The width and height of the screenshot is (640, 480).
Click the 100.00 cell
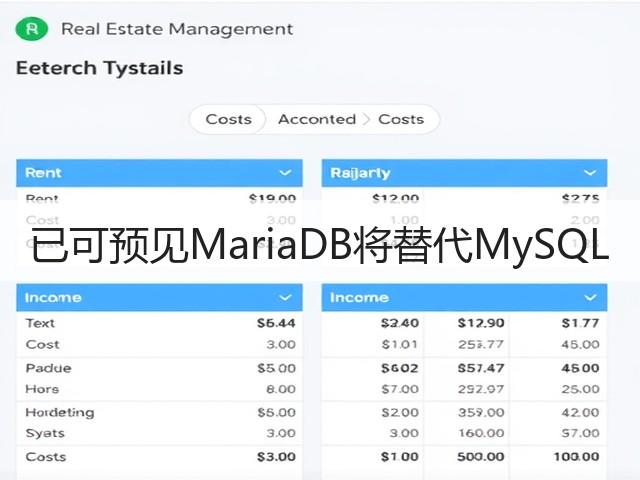click(x=576, y=457)
